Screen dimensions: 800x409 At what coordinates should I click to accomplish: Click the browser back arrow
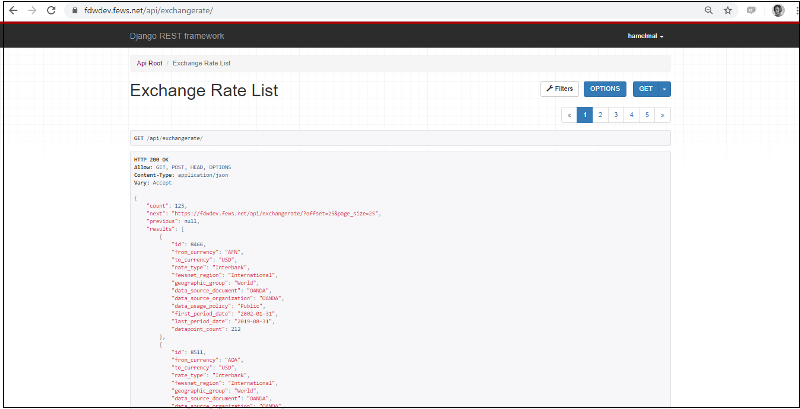click(x=12, y=9)
